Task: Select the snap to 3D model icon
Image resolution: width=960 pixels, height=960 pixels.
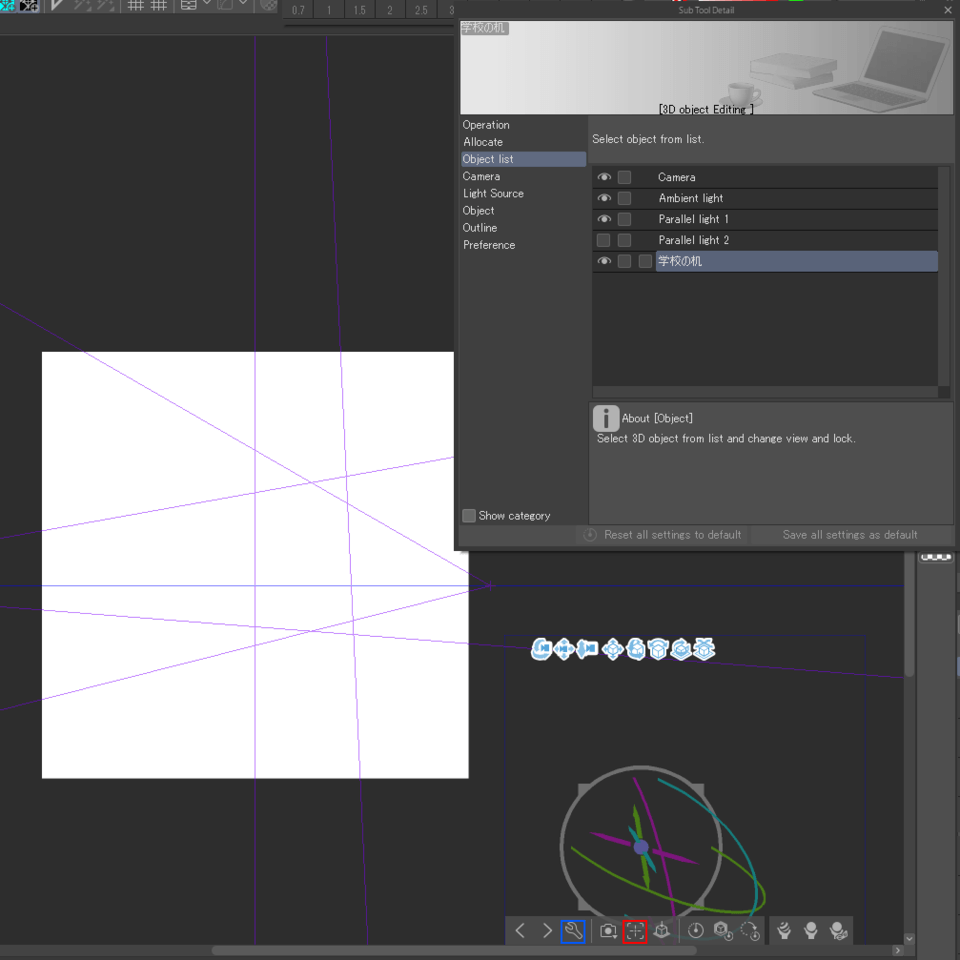Action: (704, 649)
